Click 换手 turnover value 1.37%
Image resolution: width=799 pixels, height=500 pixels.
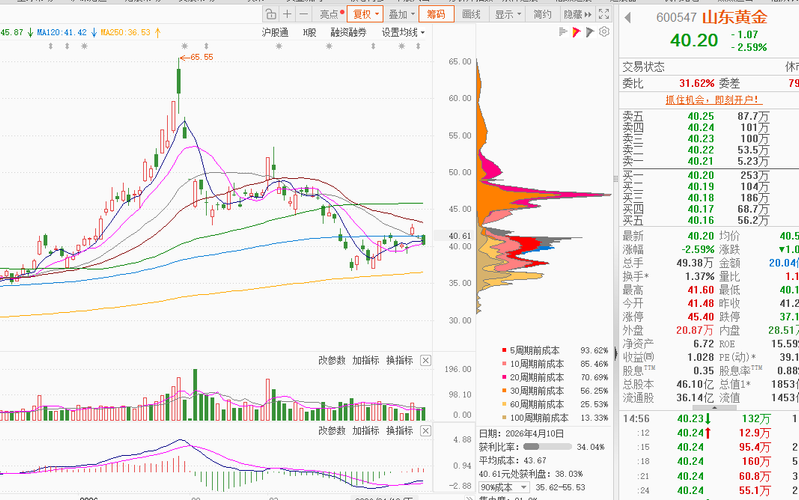tap(700, 276)
